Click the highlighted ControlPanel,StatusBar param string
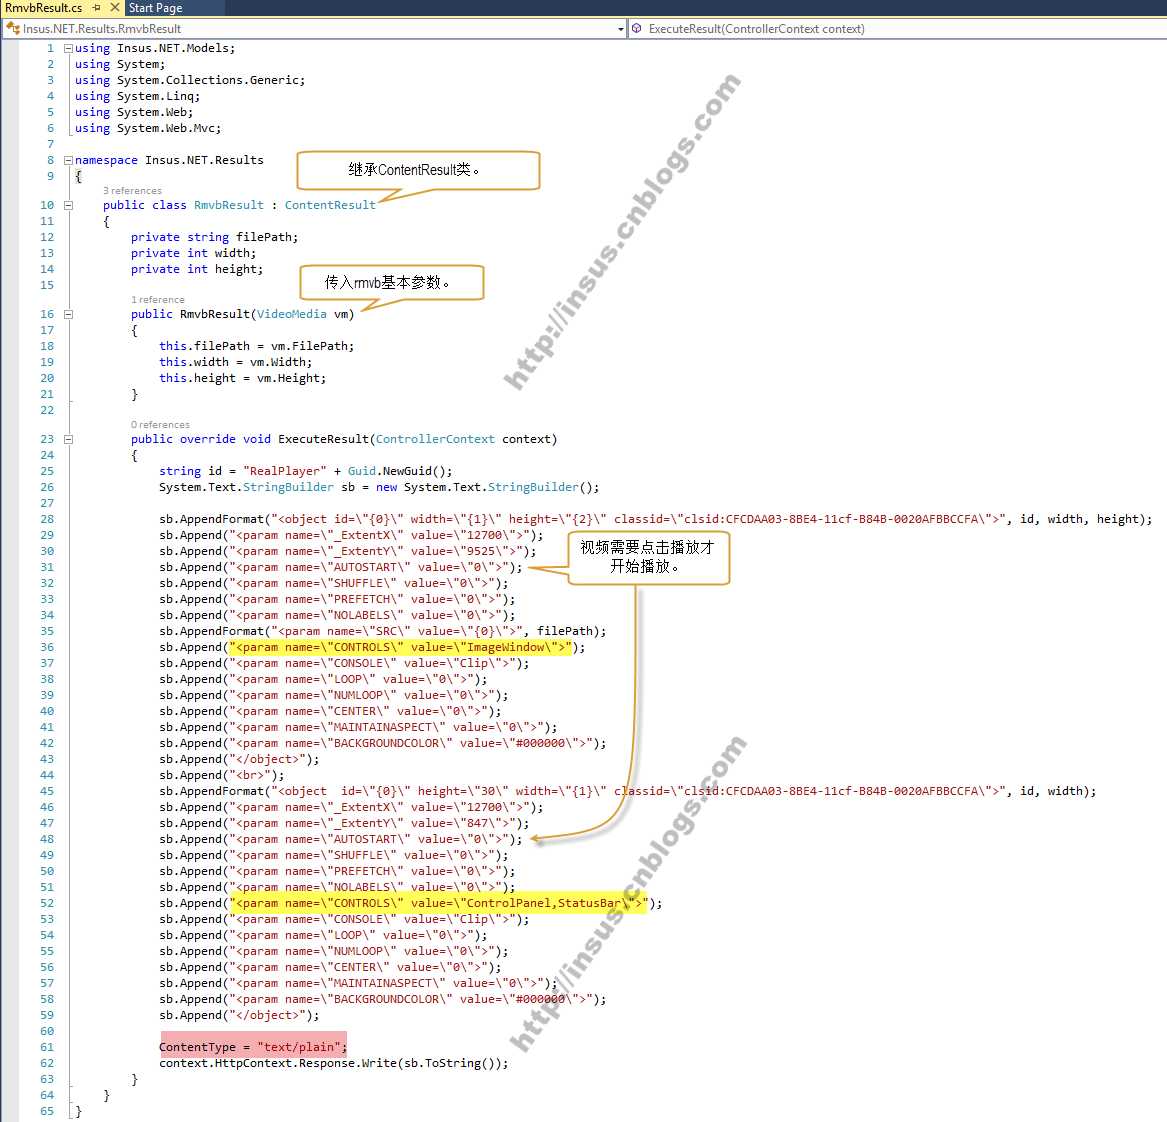 point(438,903)
